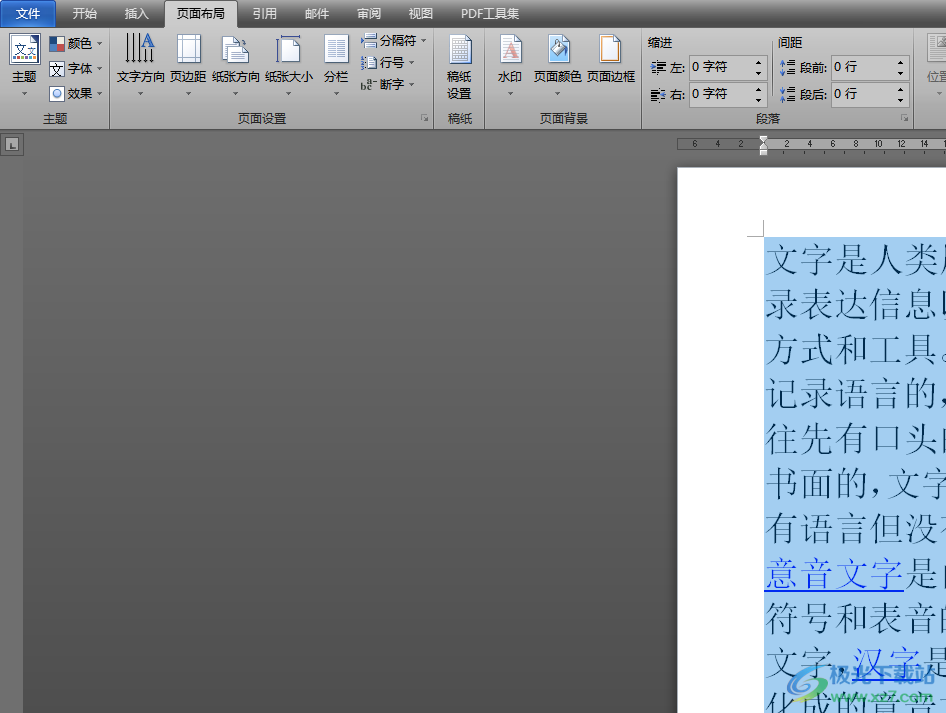This screenshot has width=946, height=713.
Task: Click the 字体 theme fonts icon
Action: point(57,69)
